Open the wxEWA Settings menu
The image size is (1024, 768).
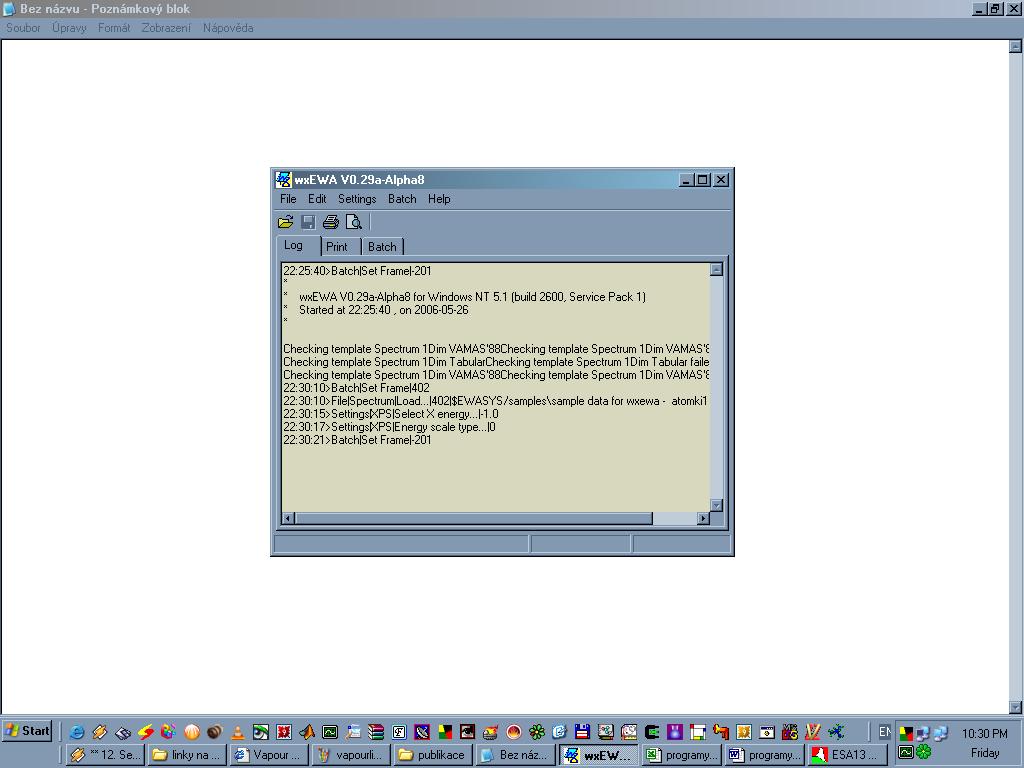(x=357, y=199)
